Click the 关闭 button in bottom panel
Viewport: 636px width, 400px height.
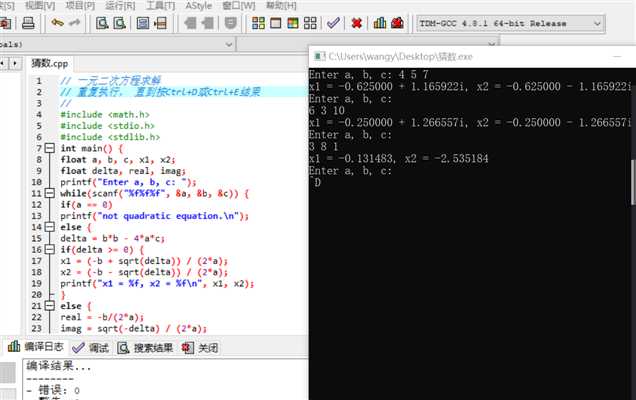point(200,348)
